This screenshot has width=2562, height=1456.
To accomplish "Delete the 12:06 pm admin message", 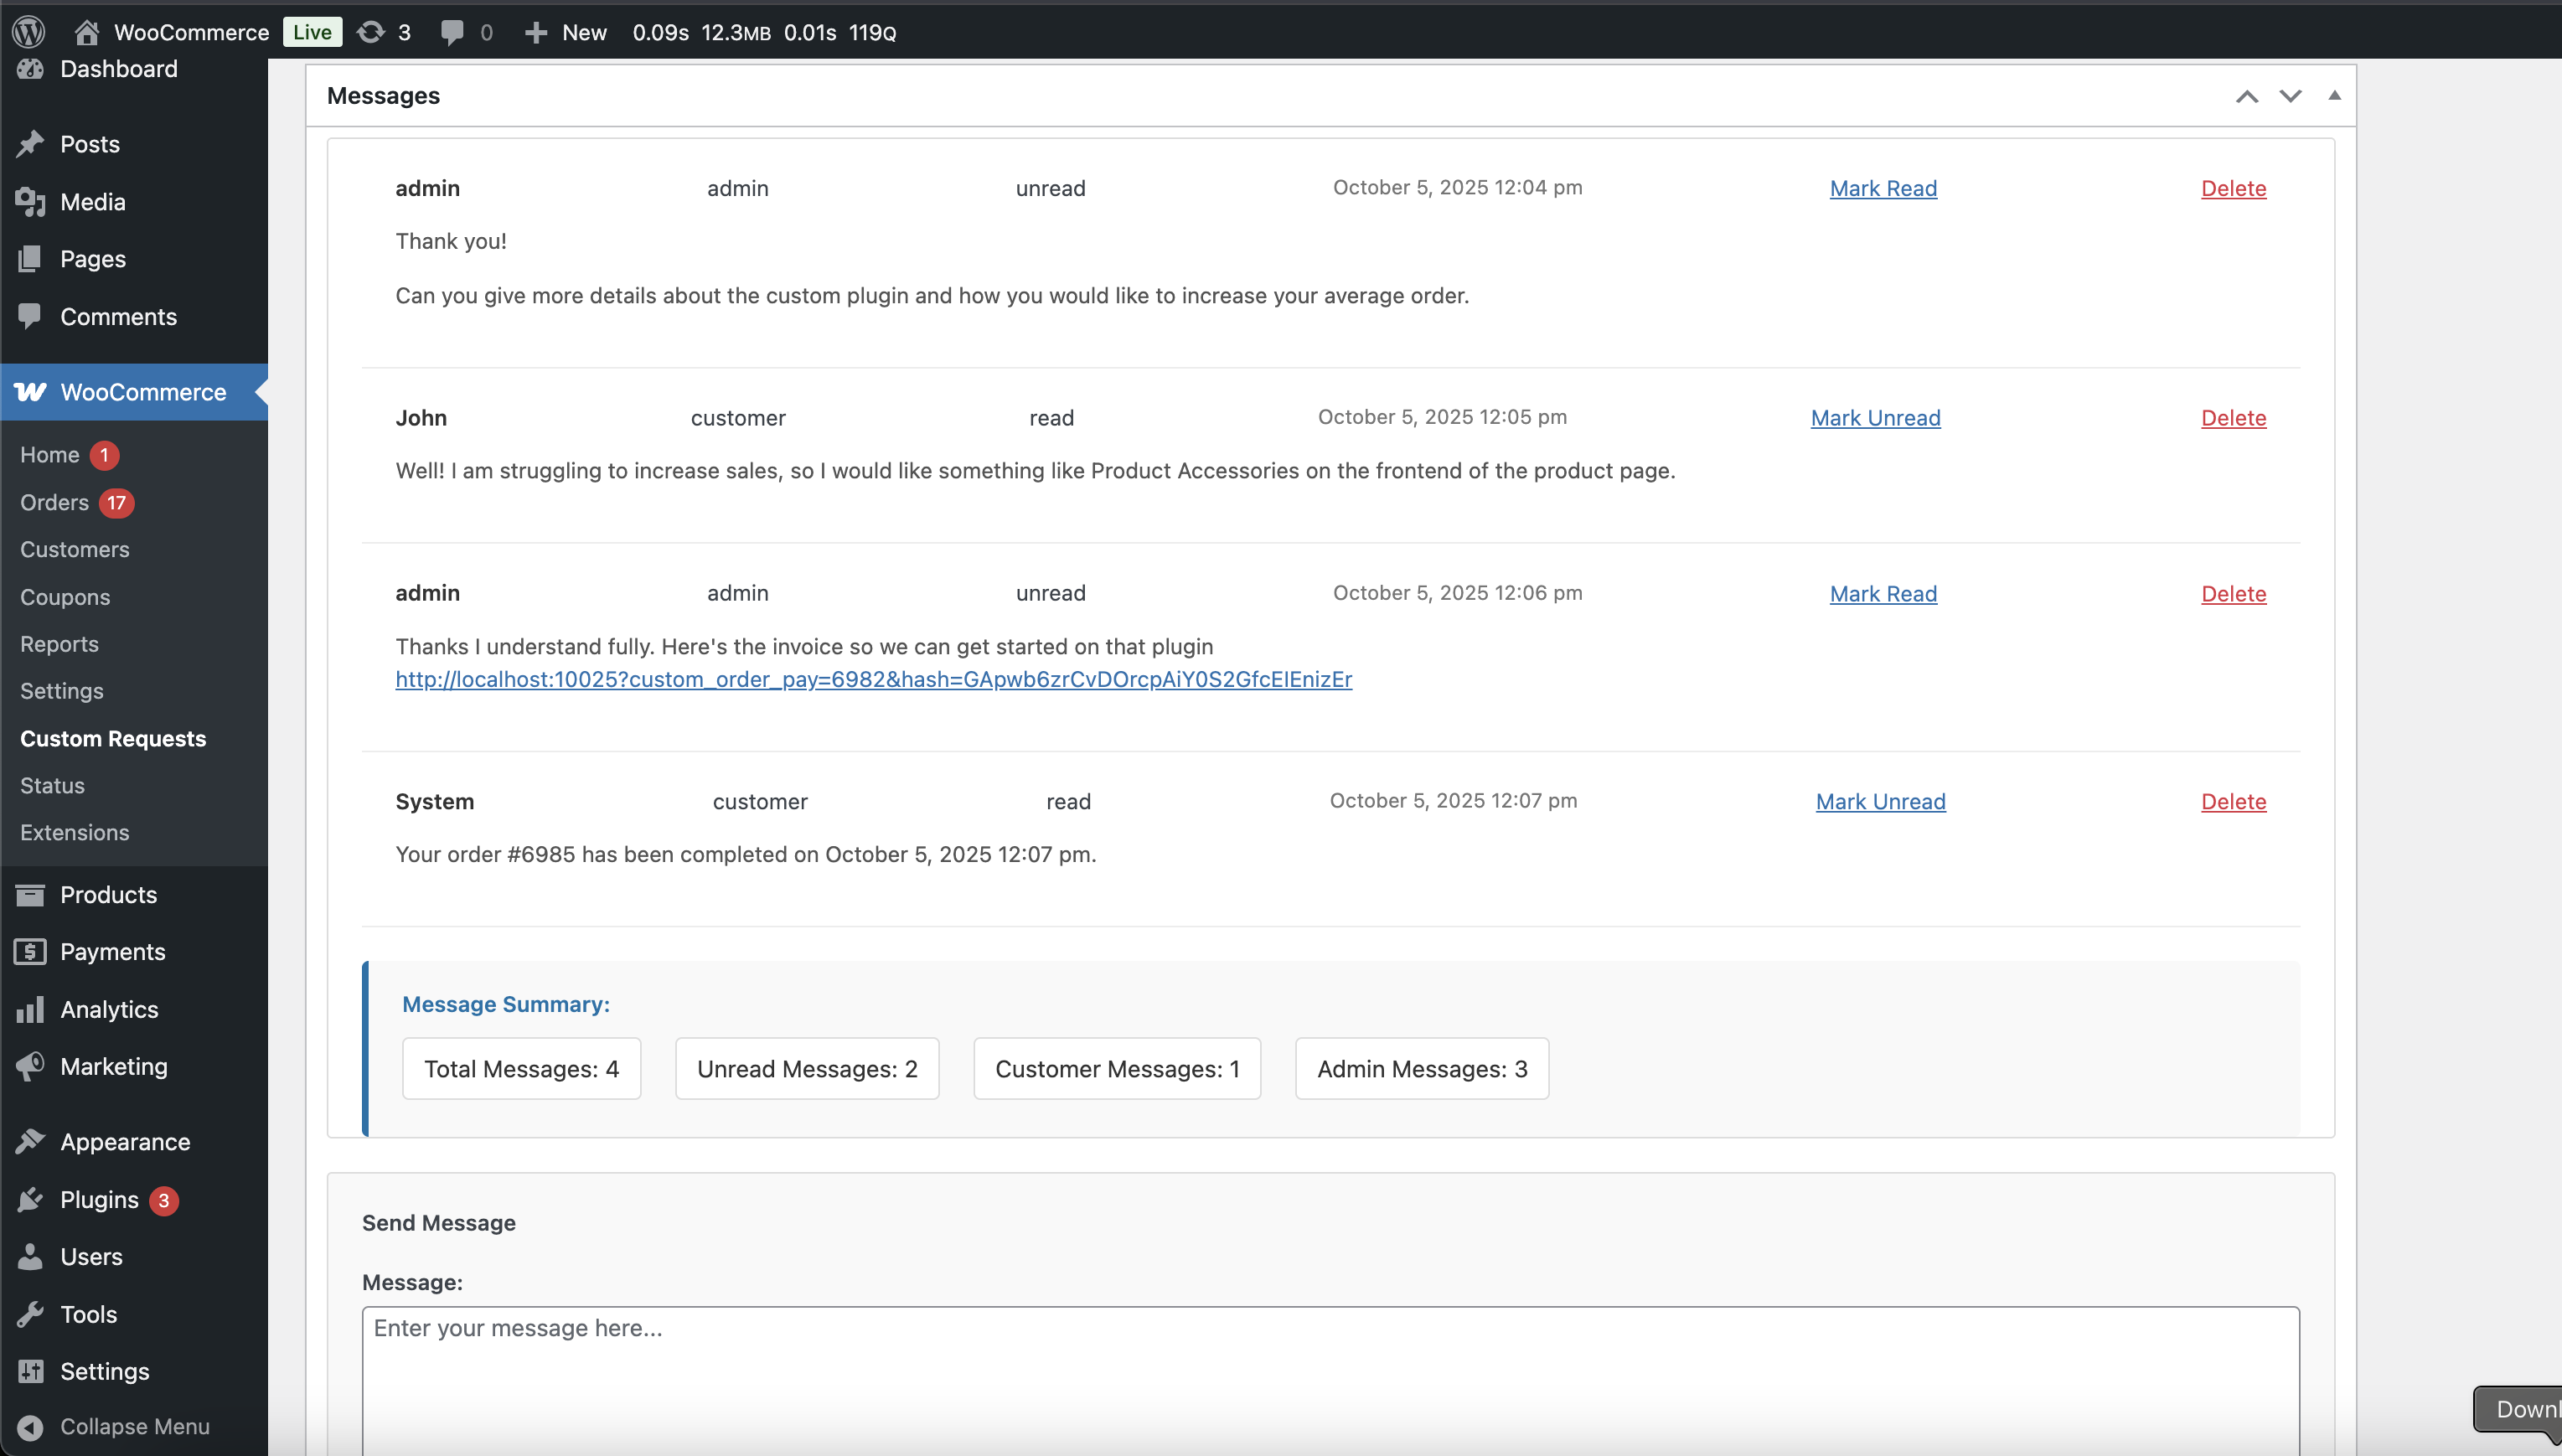I will coord(2233,594).
